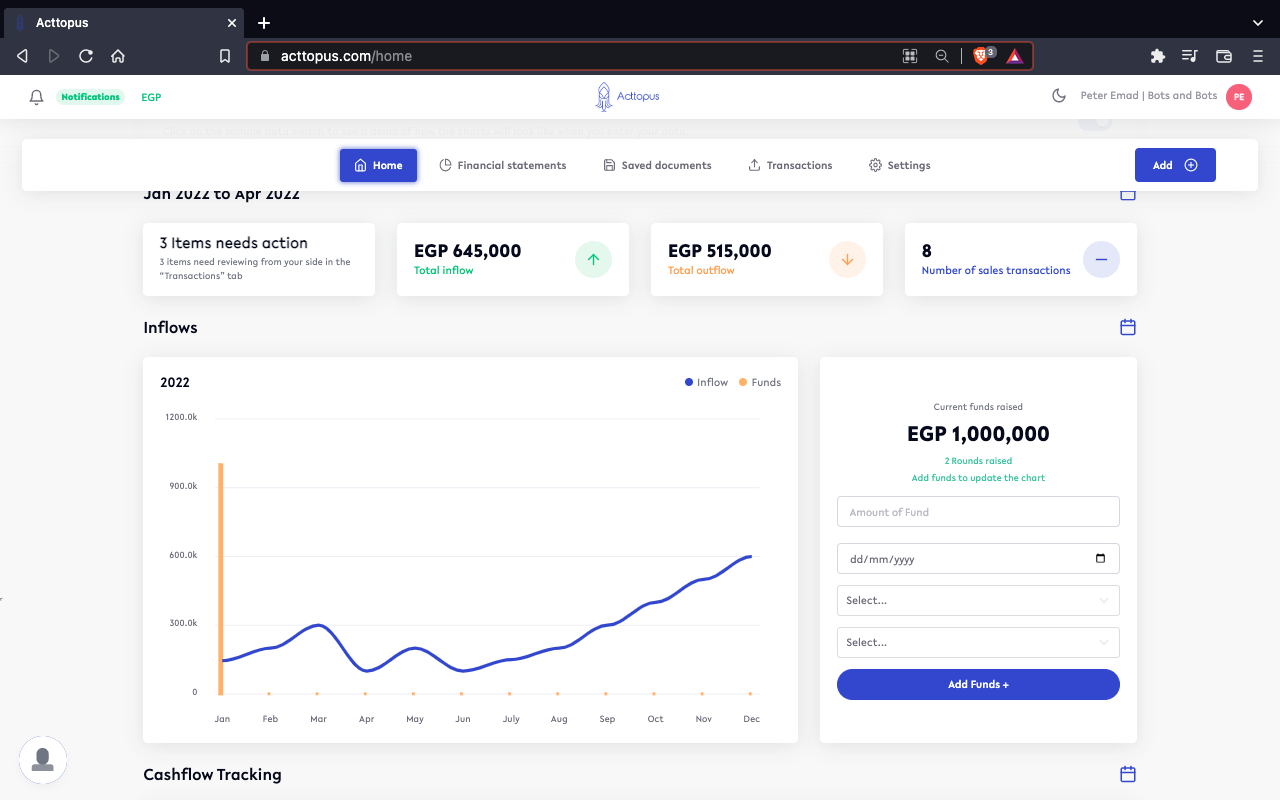Open the notifications bell icon
Image resolution: width=1280 pixels, height=800 pixels.
coord(37,97)
